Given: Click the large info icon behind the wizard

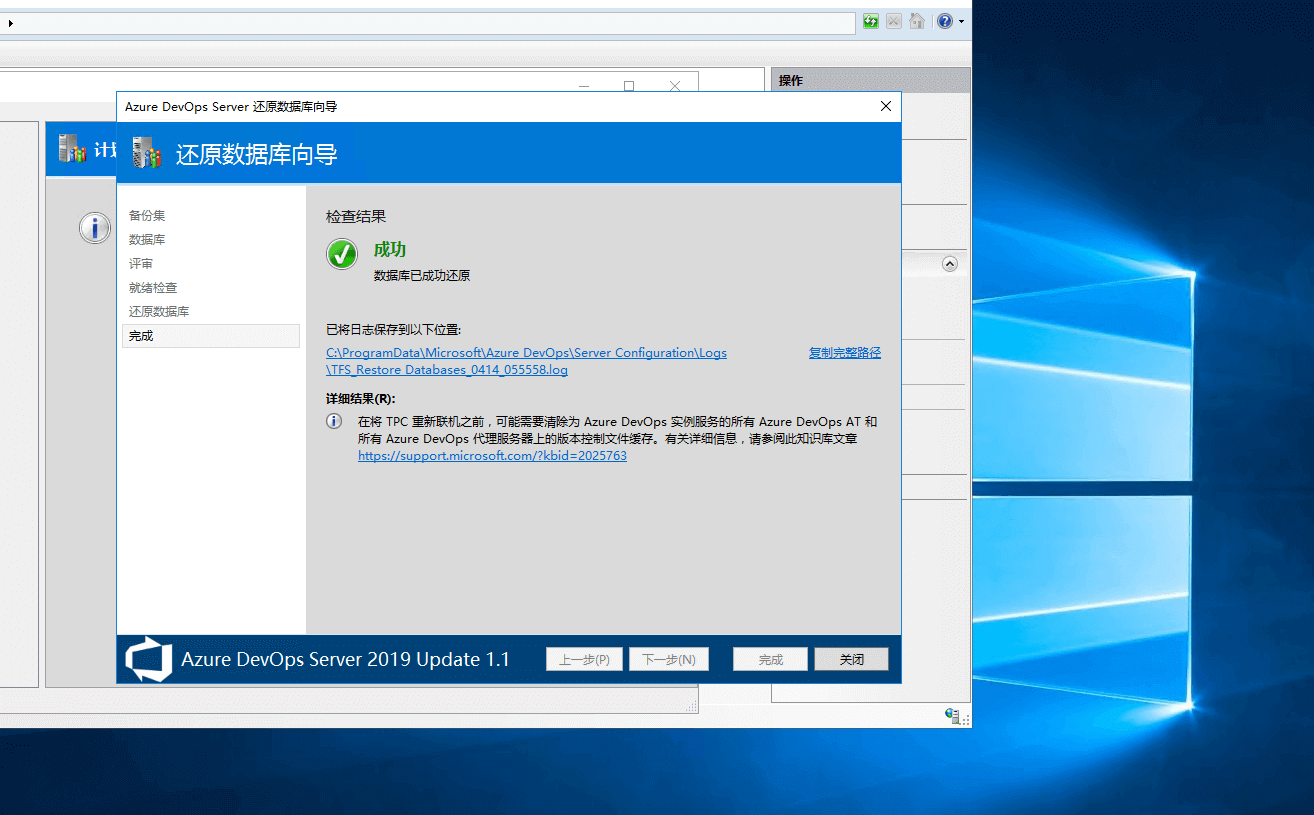Looking at the screenshot, I should click(95, 228).
